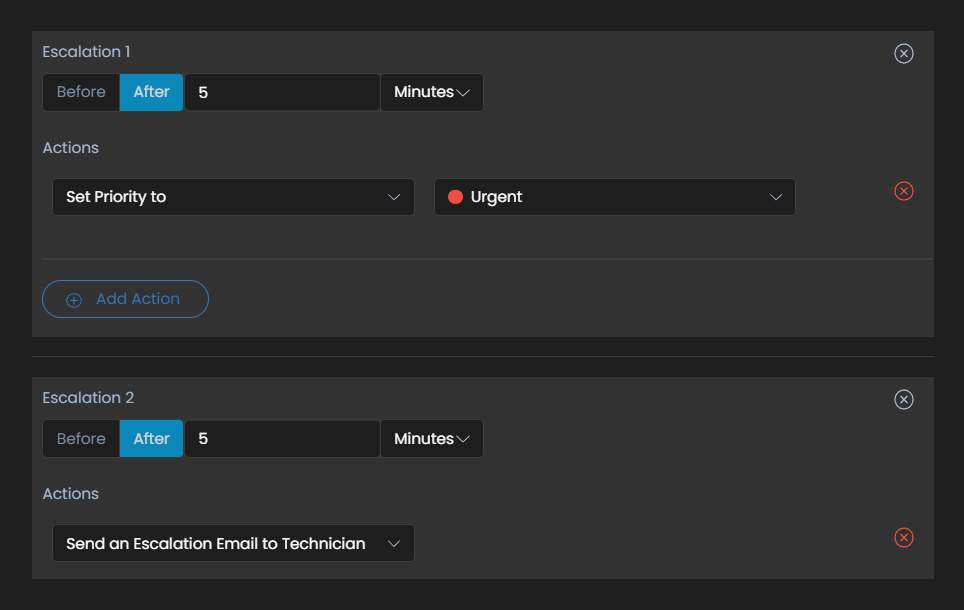This screenshot has height=610, width=964.
Task: Click the red Urgent priority color dot
Action: [455, 197]
